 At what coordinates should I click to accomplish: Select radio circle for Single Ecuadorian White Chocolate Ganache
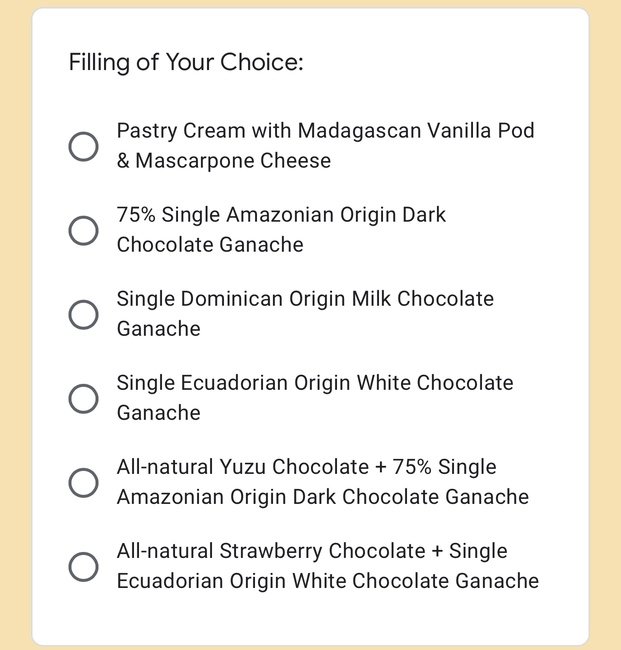click(x=83, y=399)
